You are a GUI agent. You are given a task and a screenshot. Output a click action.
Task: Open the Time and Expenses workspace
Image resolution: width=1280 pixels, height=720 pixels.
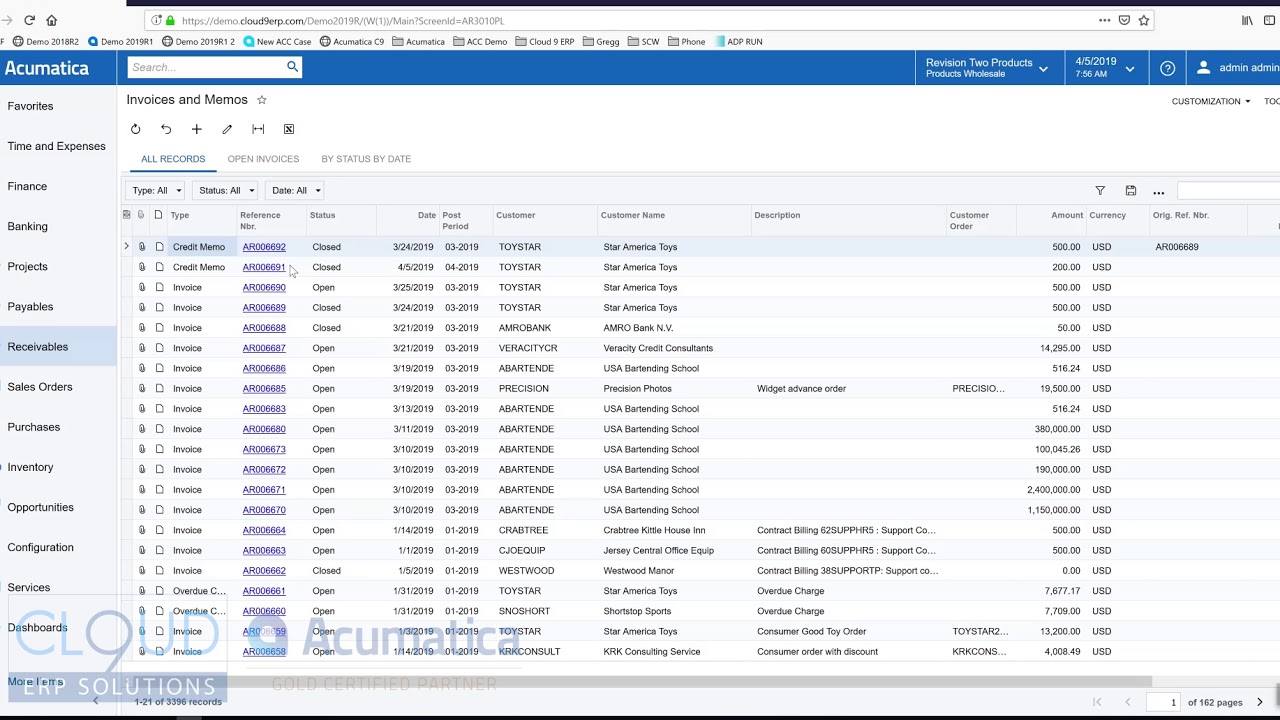pyautogui.click(x=56, y=146)
